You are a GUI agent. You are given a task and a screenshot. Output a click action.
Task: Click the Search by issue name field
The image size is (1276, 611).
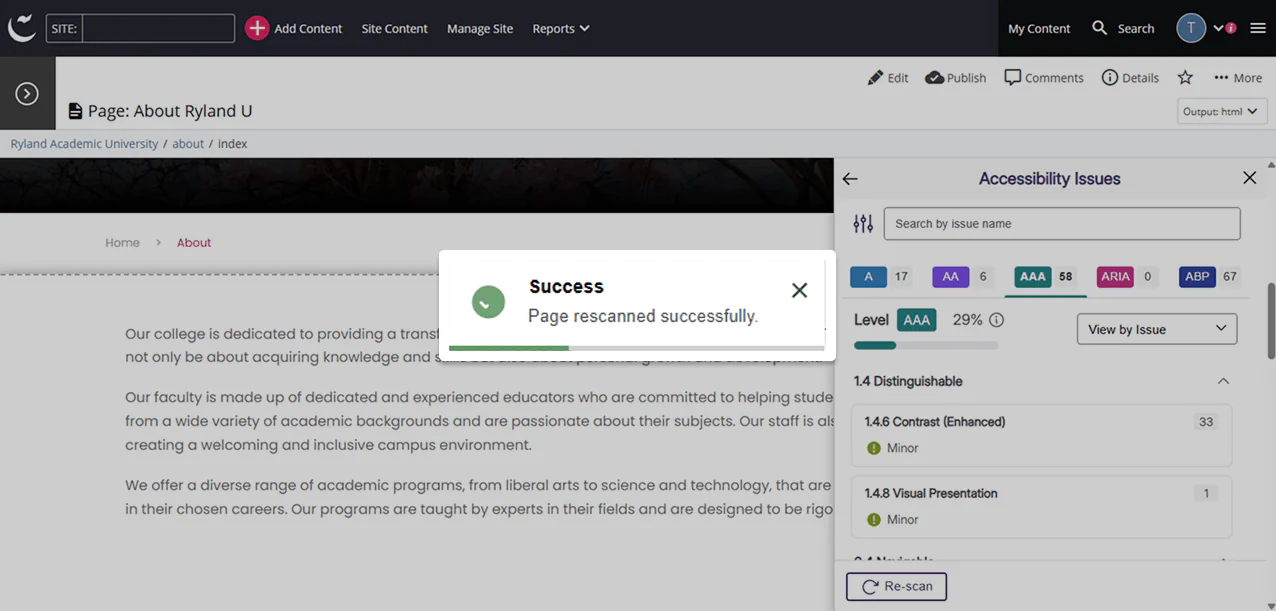(1061, 223)
